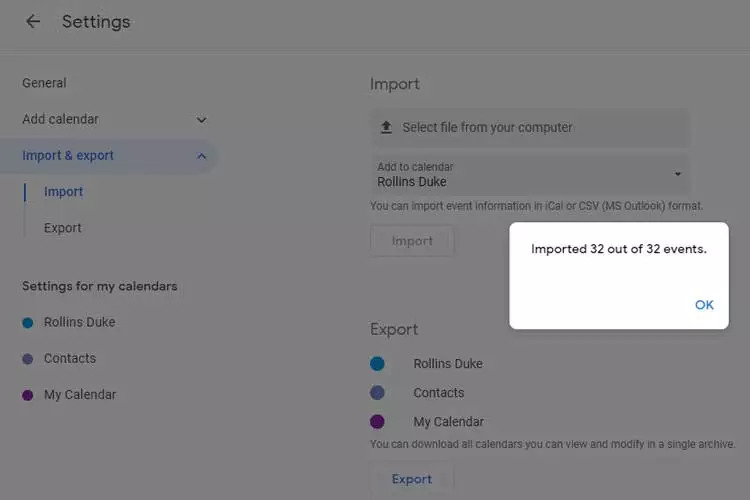Screen dimensions: 750x500
Task: Go to Import sub-item in sidebar
Action: coord(64,192)
